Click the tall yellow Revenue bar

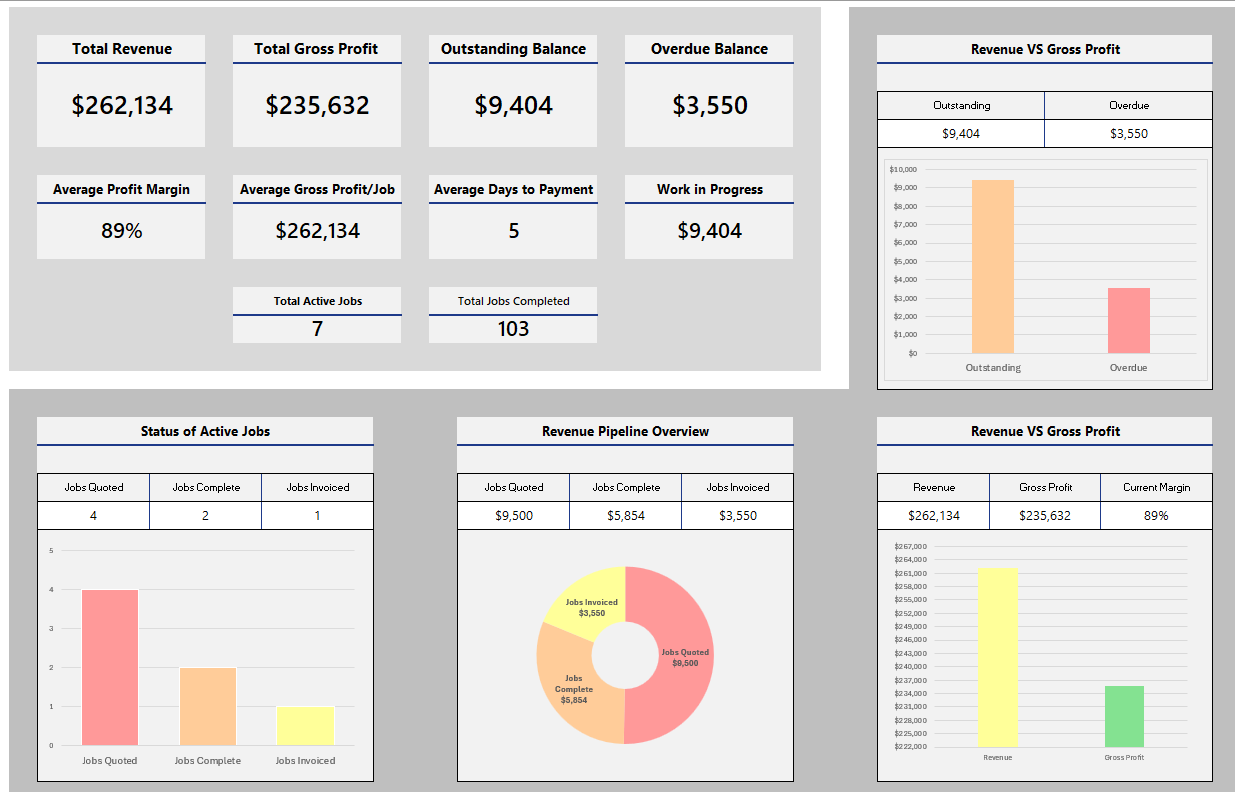point(997,657)
